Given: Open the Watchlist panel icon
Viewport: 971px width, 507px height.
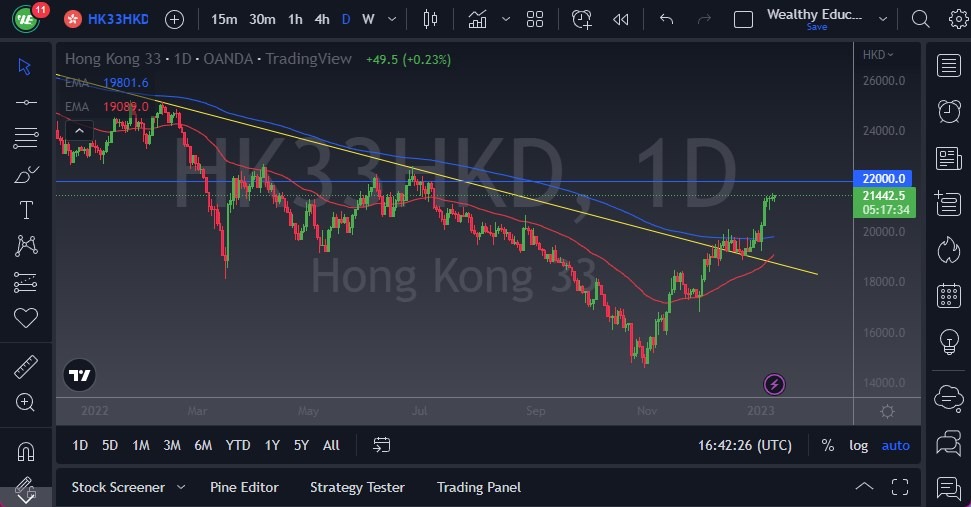Looking at the screenshot, I should (949, 65).
